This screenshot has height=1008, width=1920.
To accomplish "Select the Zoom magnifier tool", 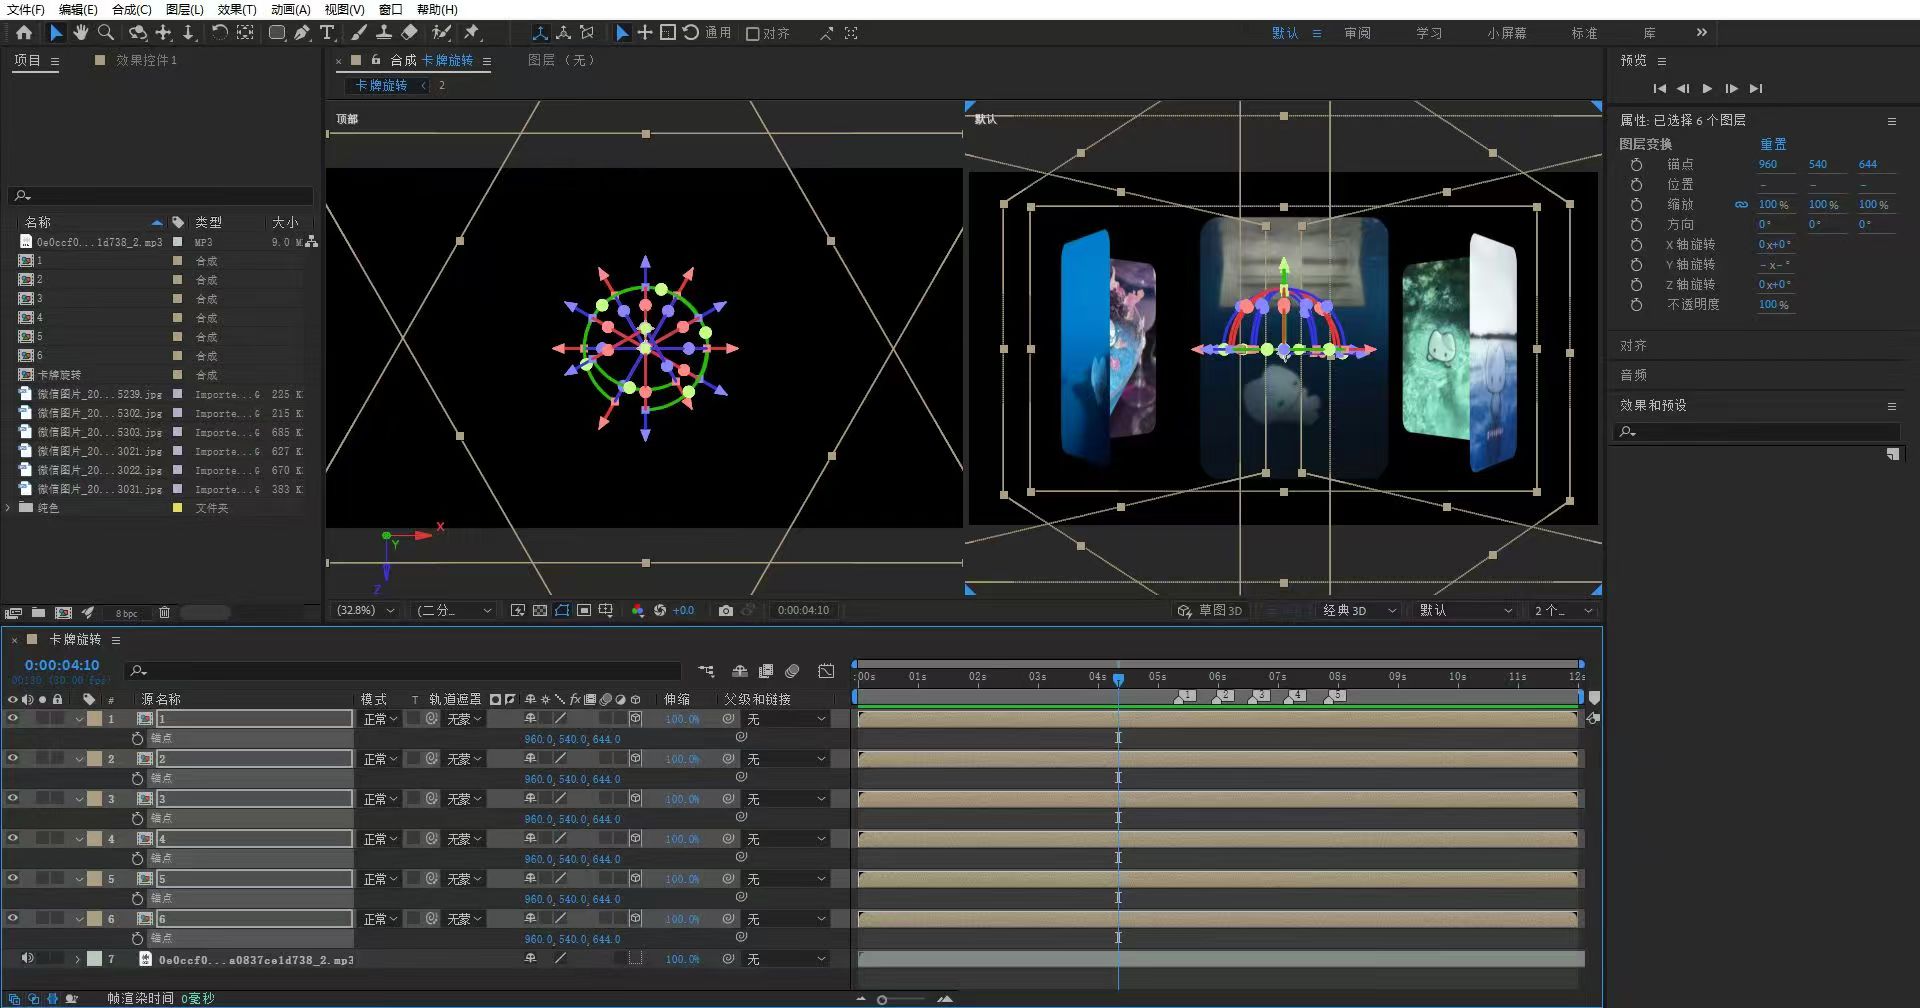I will (106, 33).
